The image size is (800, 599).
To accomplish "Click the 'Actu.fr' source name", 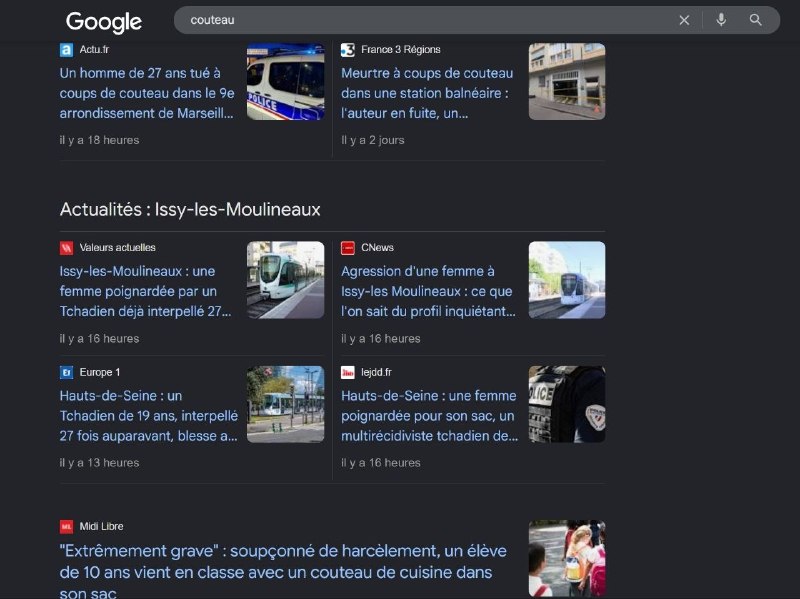I will point(94,49).
